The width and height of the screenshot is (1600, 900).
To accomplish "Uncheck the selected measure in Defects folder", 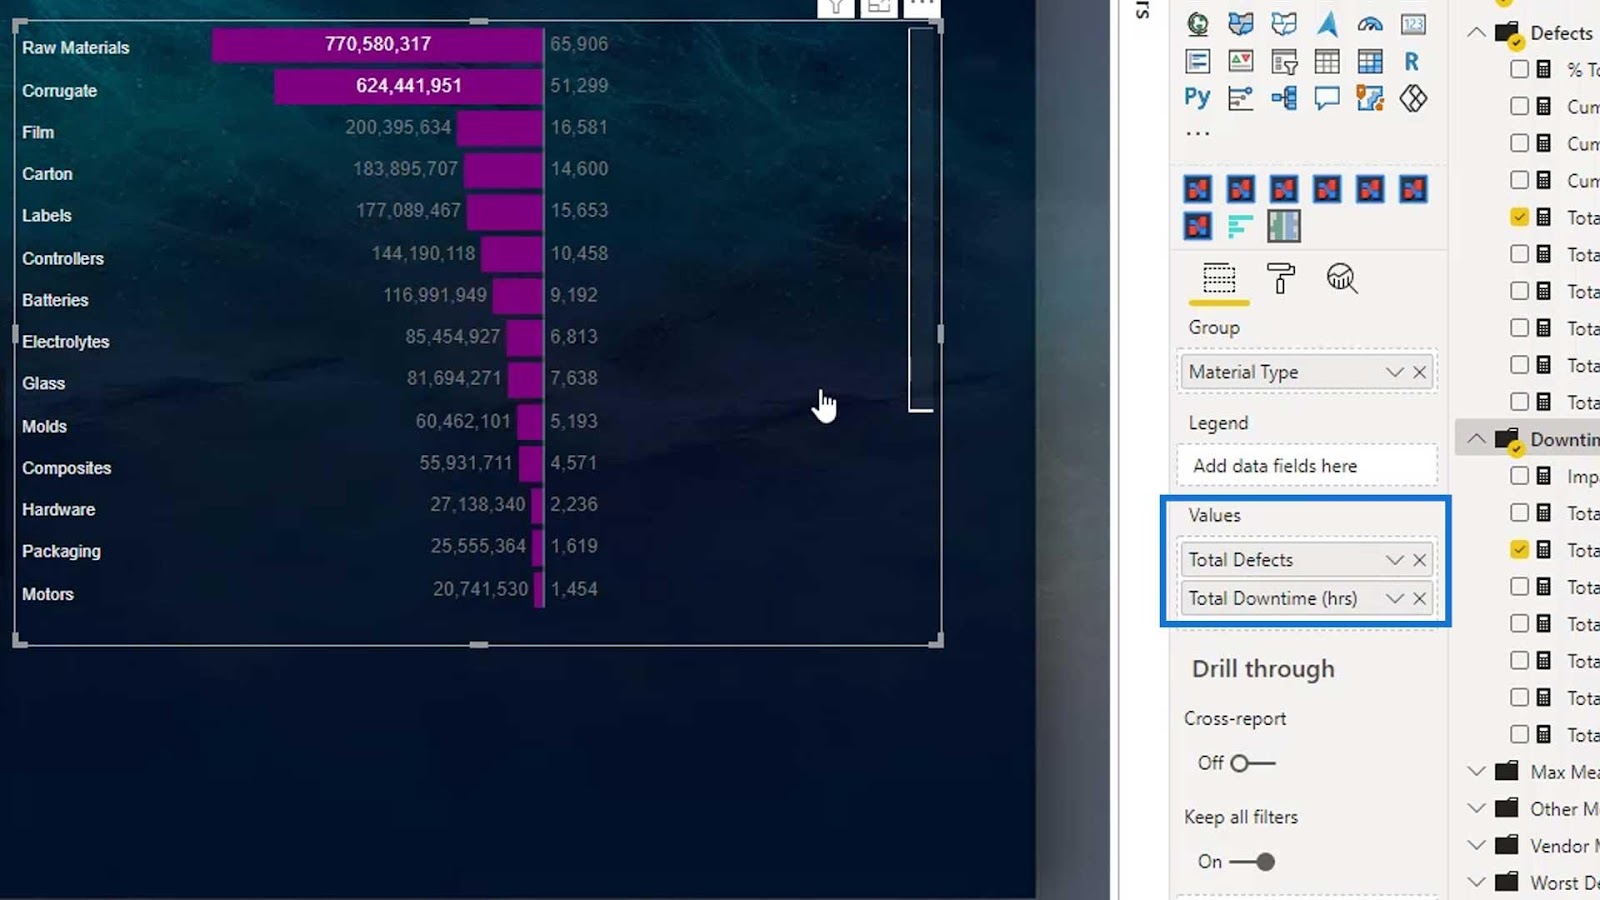I will [x=1519, y=217].
